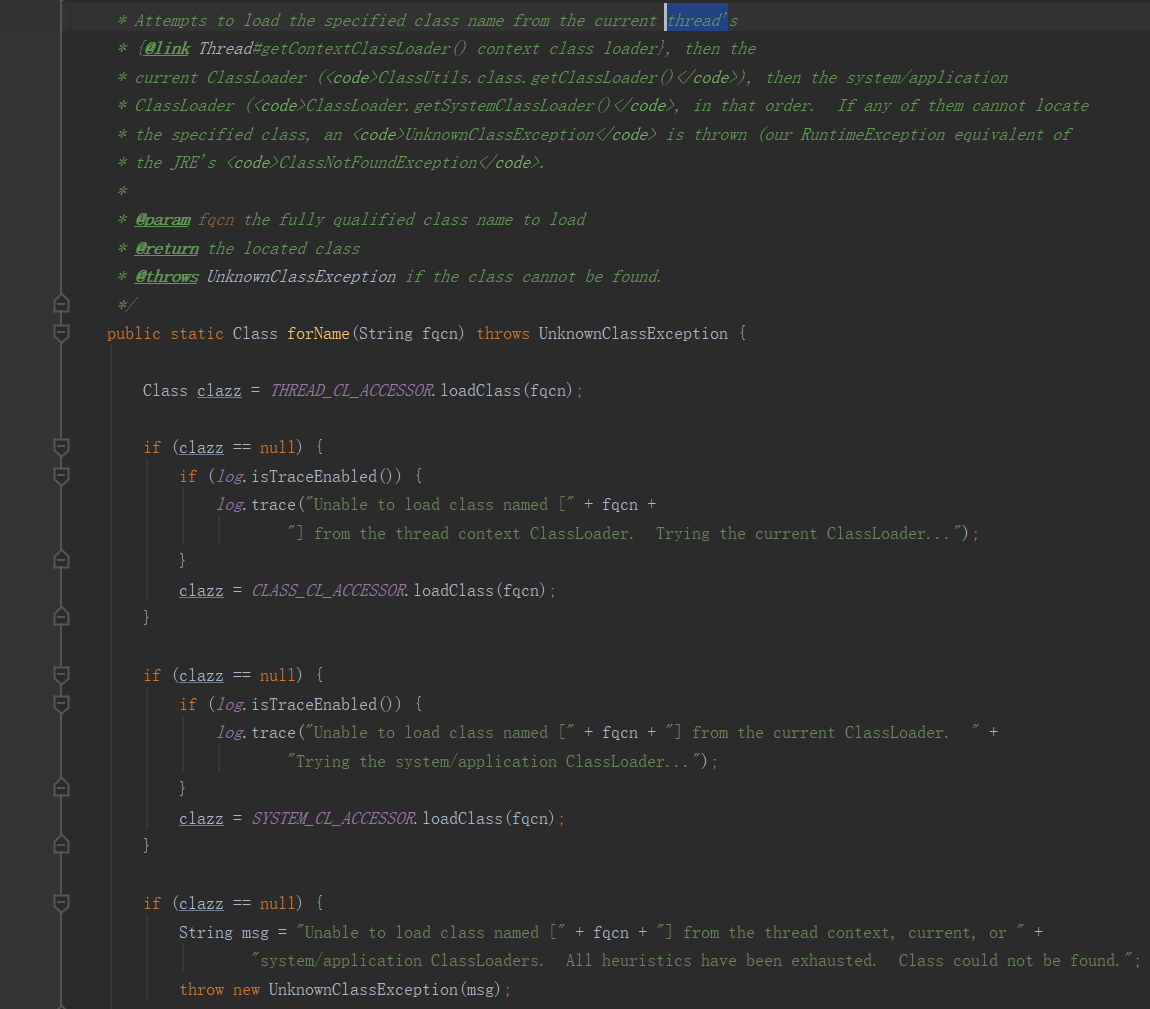Click the @param tag in the Javadoc
This screenshot has width=1150, height=1009.
(x=162, y=219)
